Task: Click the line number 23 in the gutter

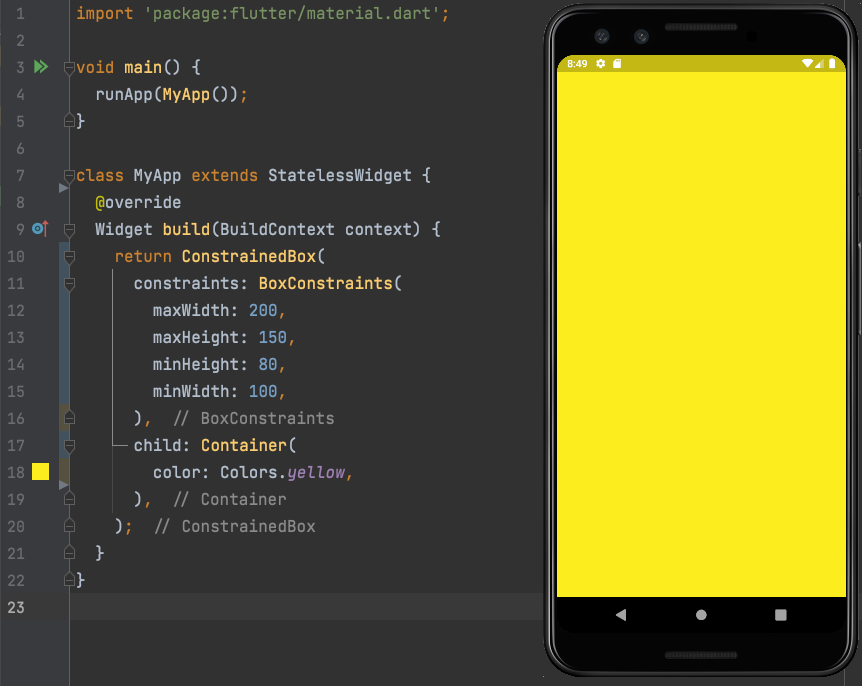Action: pyautogui.click(x=16, y=607)
